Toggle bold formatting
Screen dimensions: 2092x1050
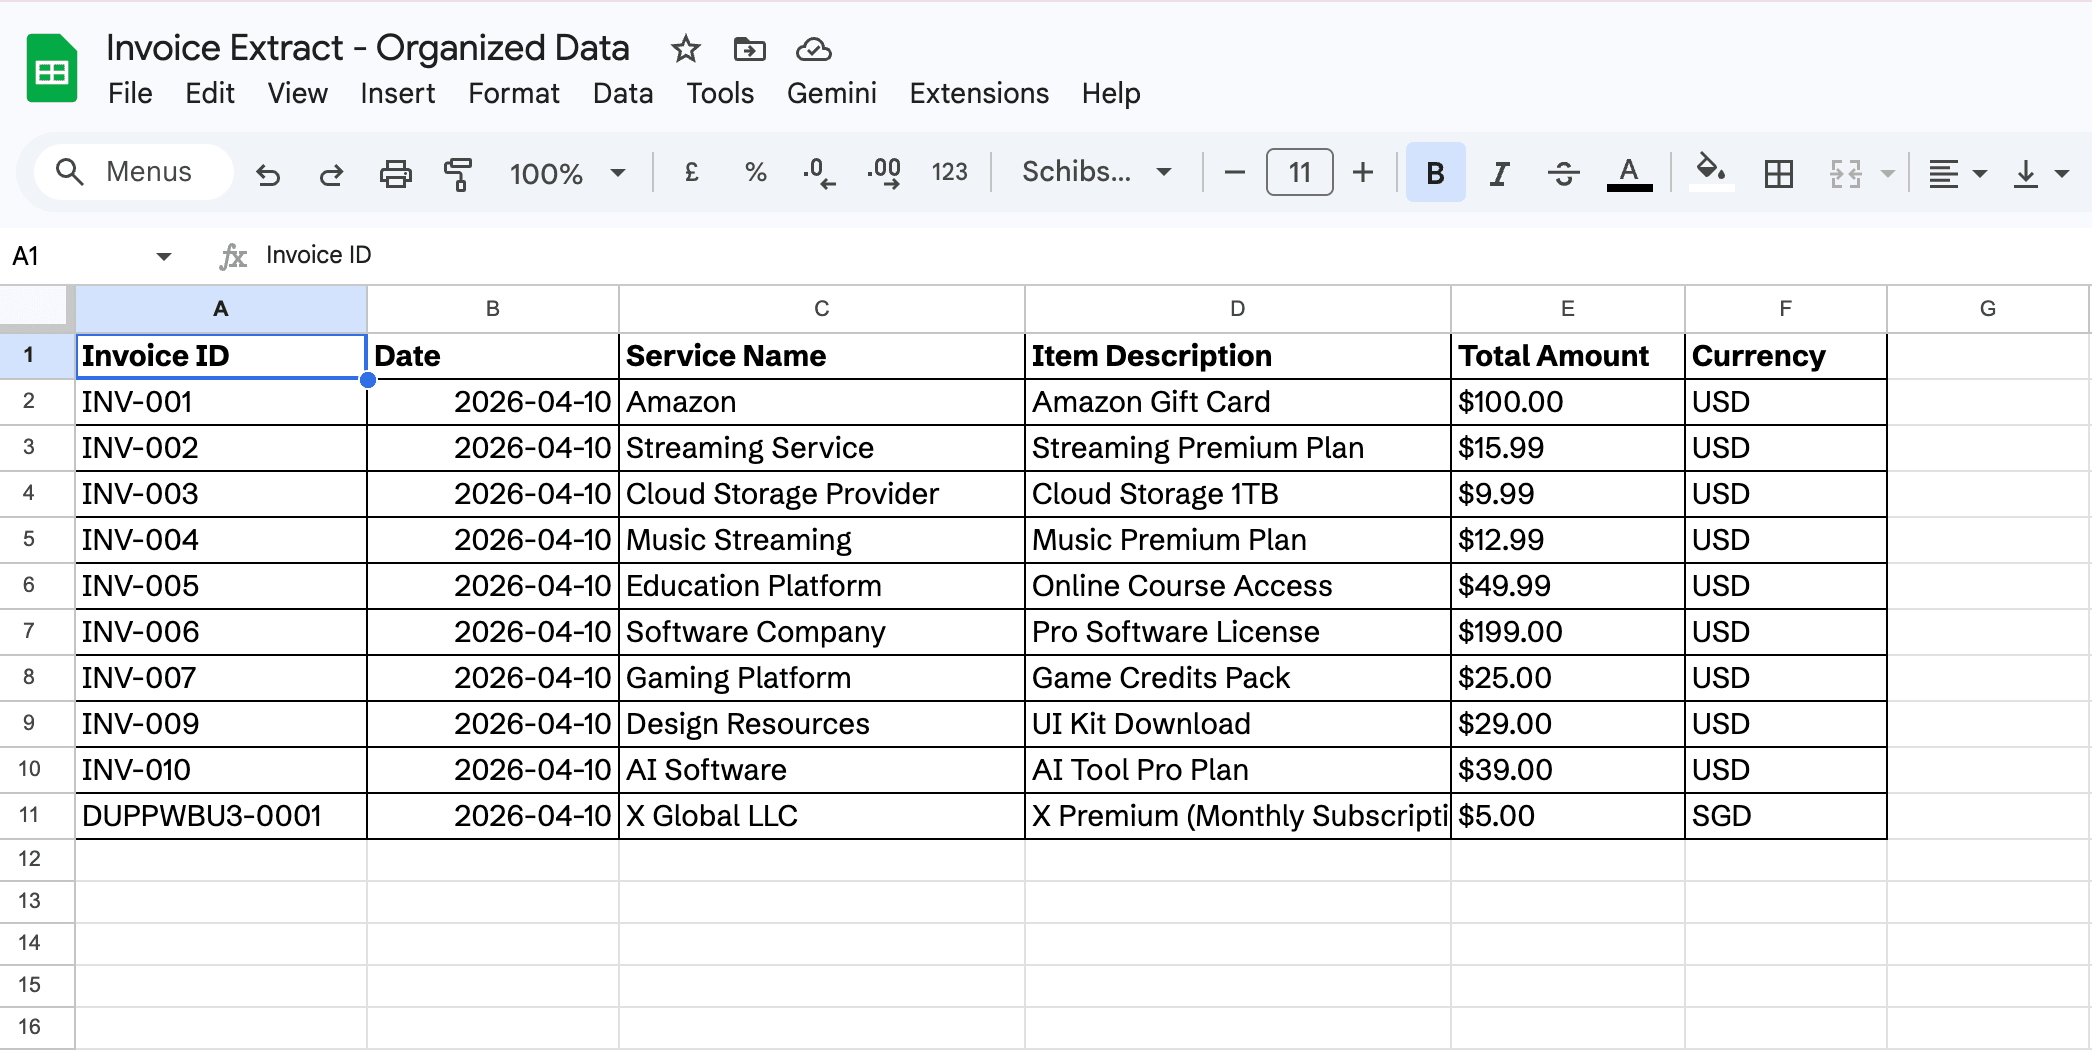[x=1435, y=173]
